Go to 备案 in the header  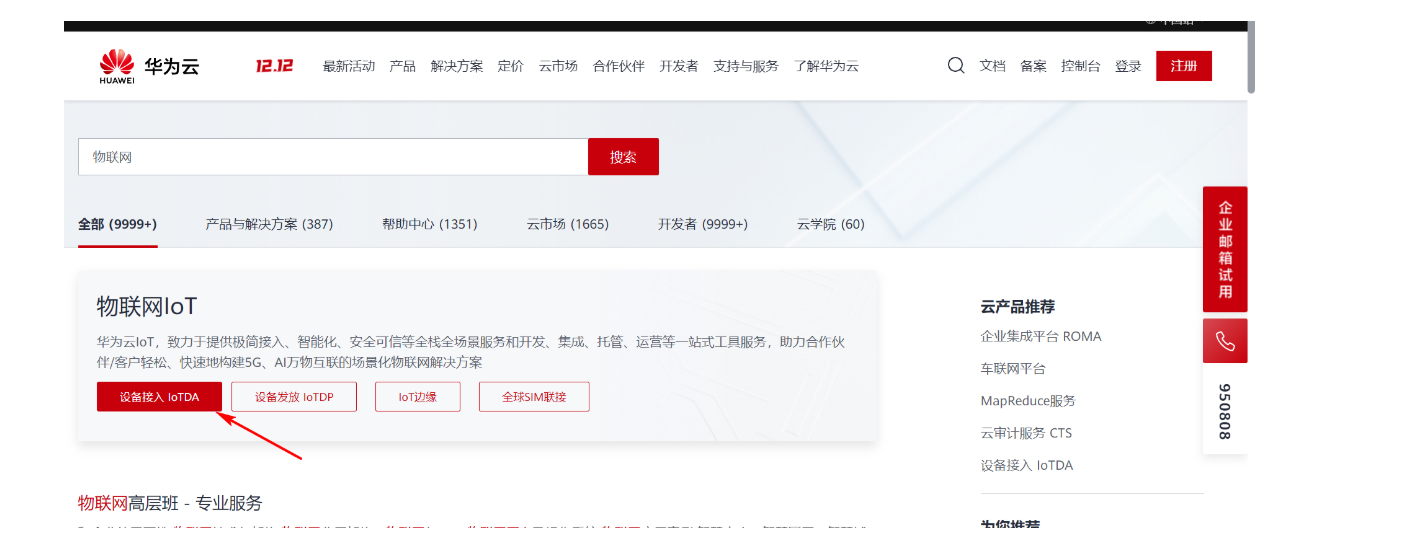tap(1034, 66)
